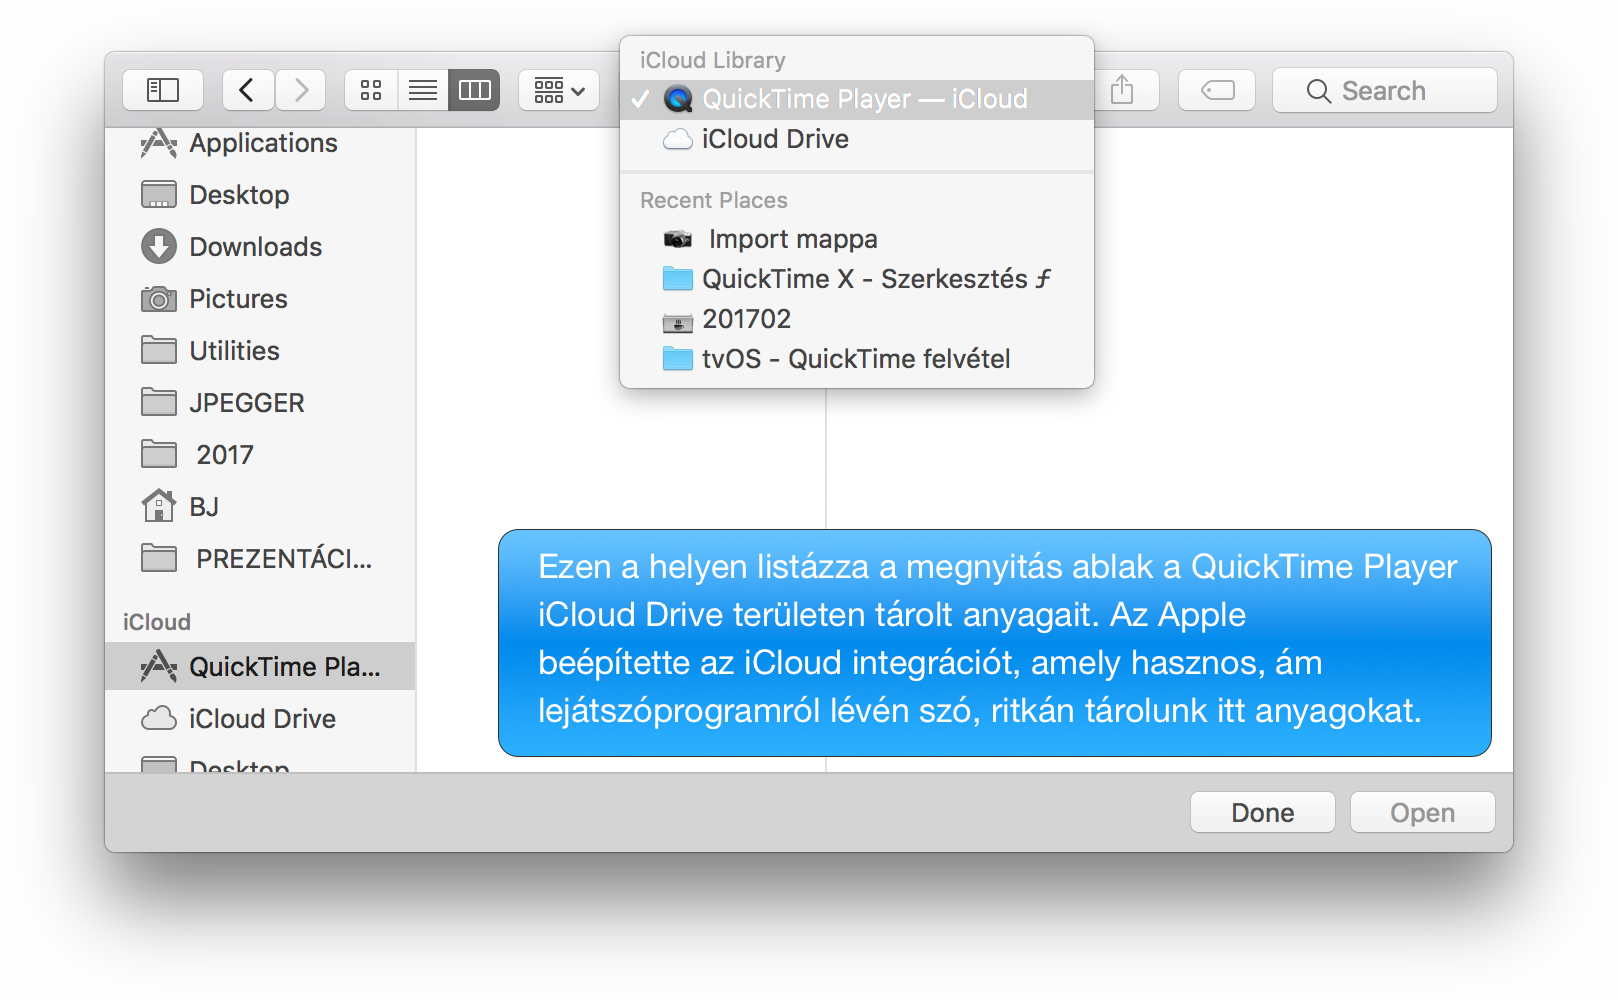Switch to list view
The height and width of the screenshot is (1000, 1618).
pos(423,90)
